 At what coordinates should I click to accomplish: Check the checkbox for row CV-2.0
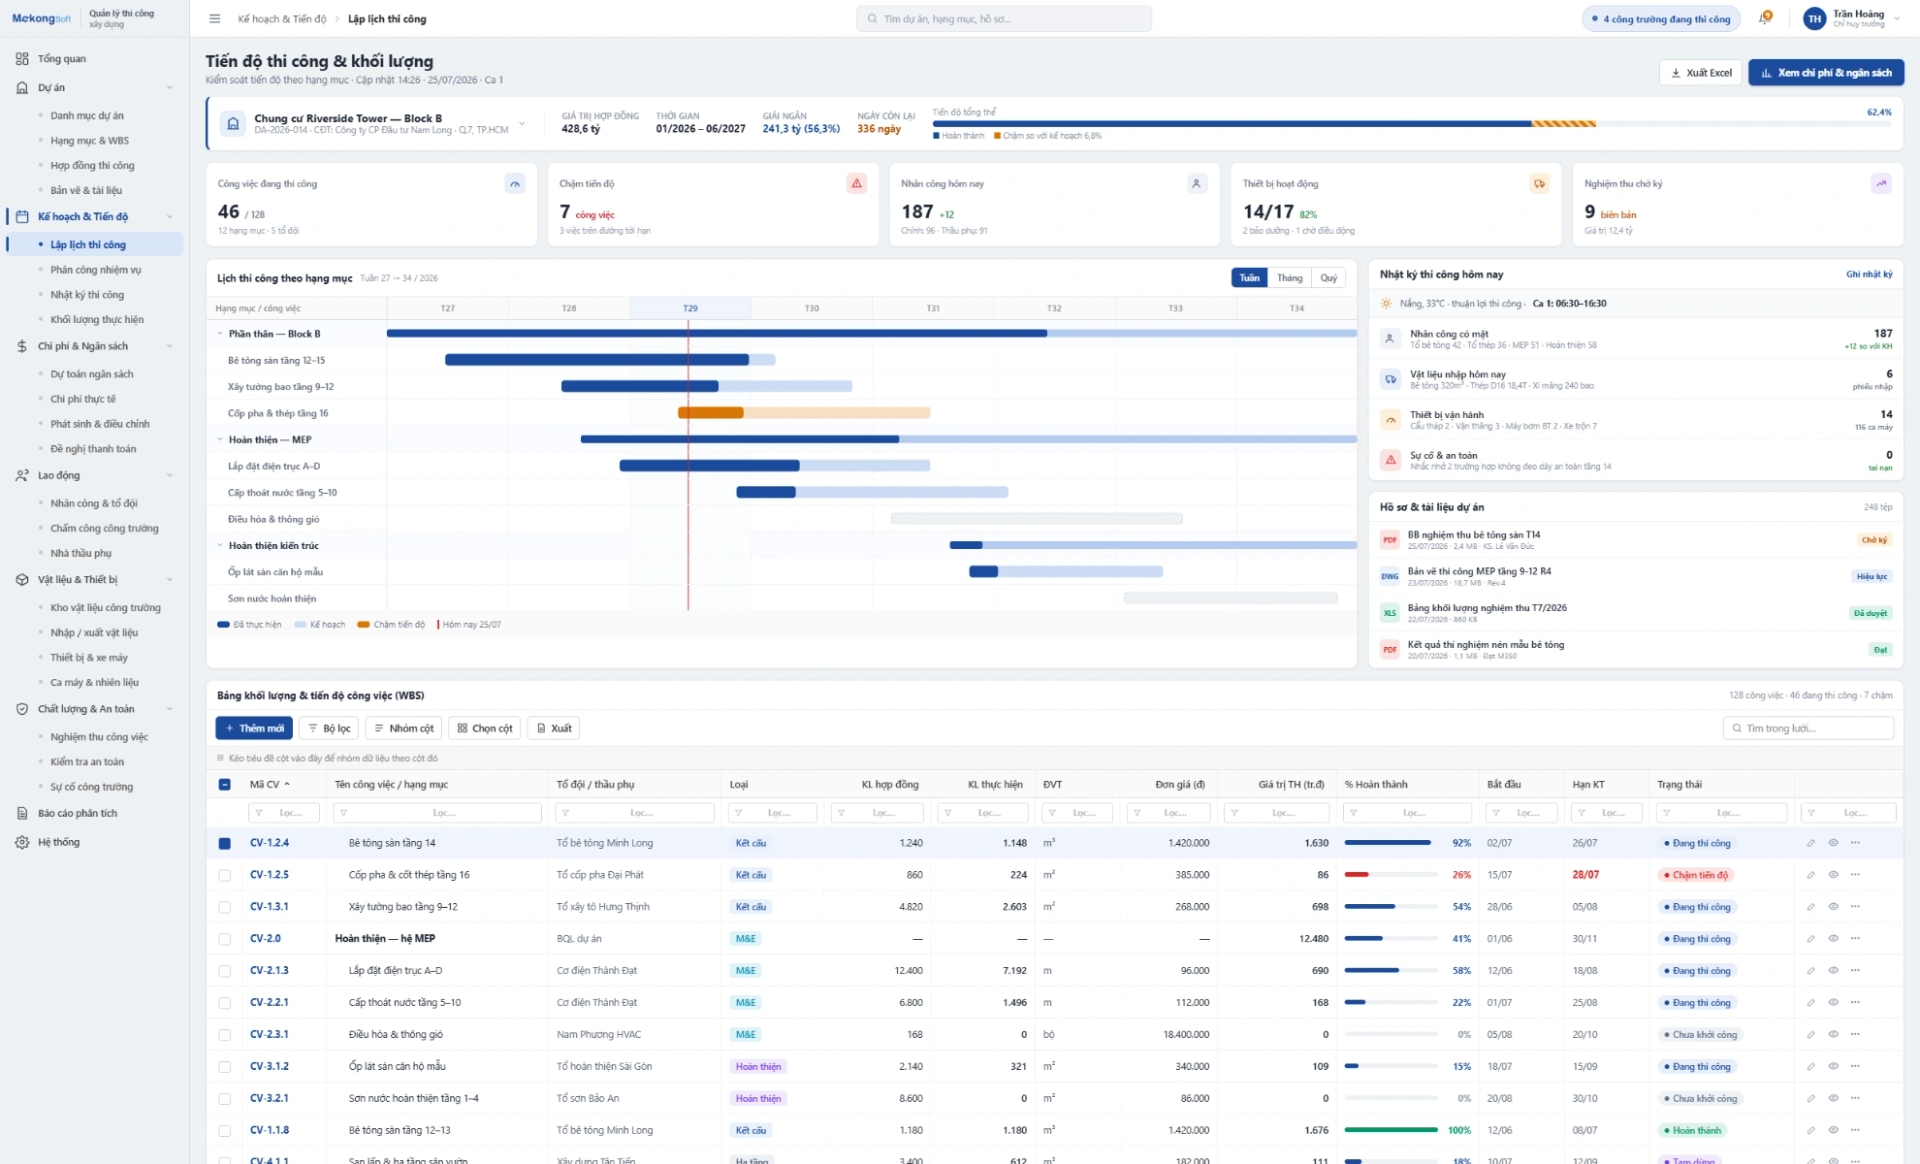point(224,939)
